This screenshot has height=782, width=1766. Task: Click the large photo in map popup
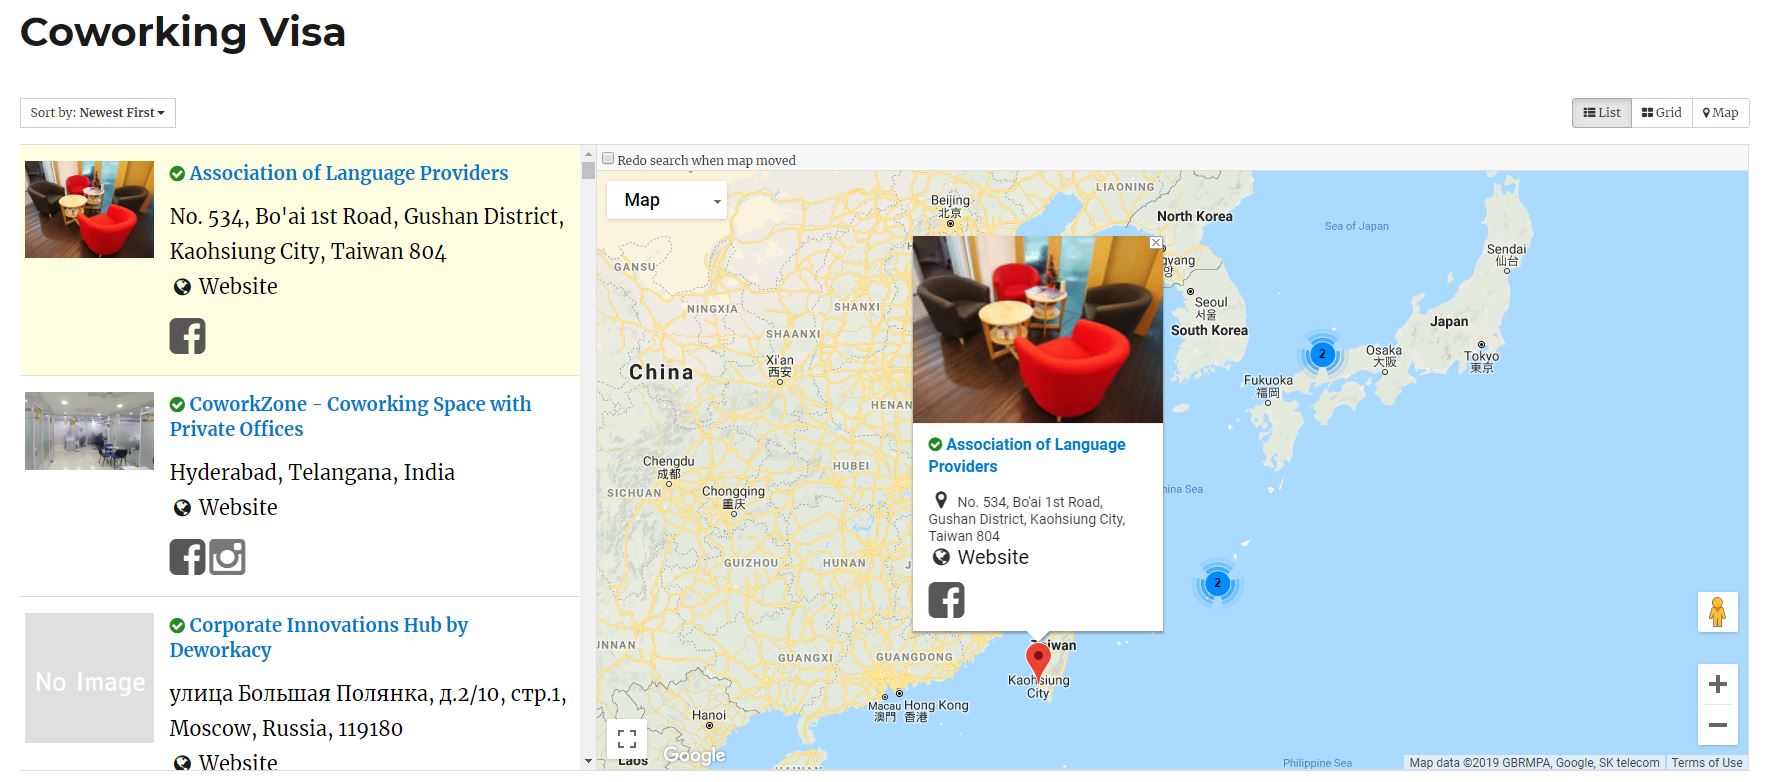pyautogui.click(x=1038, y=330)
